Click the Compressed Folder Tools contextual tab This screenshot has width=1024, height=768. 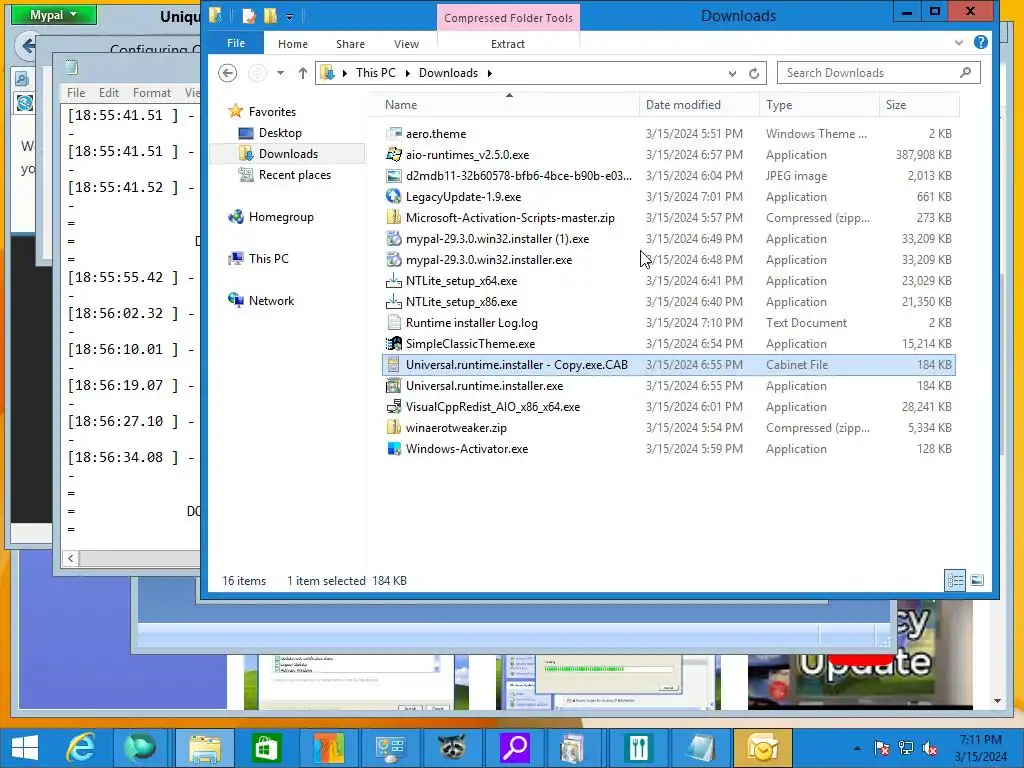click(x=508, y=18)
